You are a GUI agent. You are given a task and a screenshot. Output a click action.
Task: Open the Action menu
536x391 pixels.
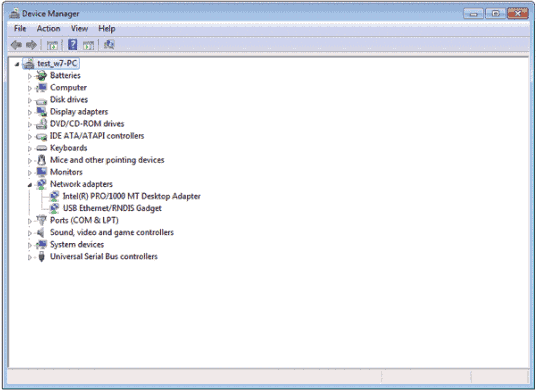click(x=49, y=28)
